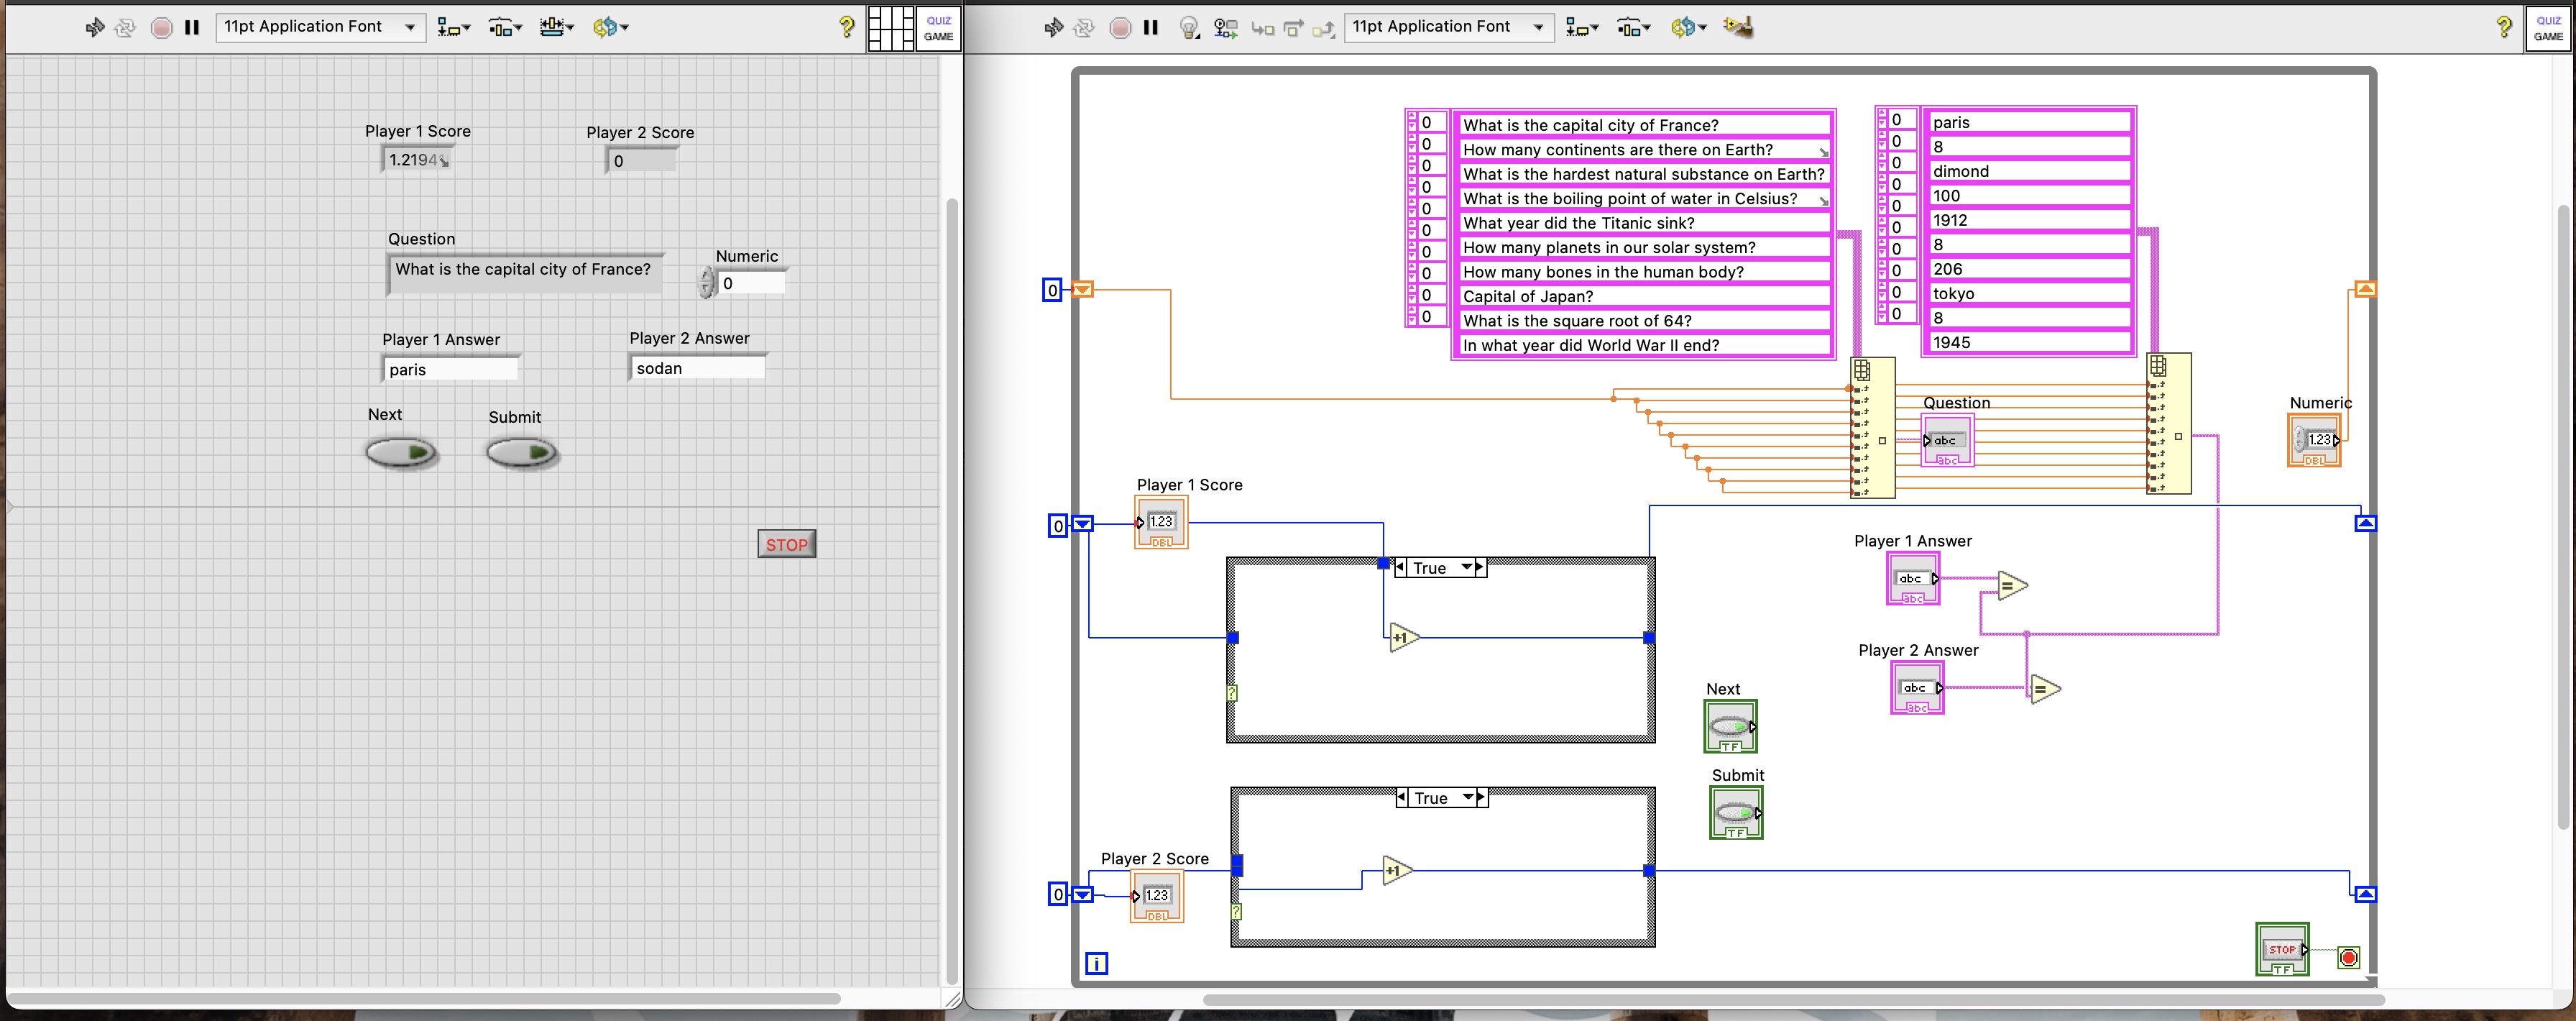Click the Clean Up Diagram icon

(1738, 27)
